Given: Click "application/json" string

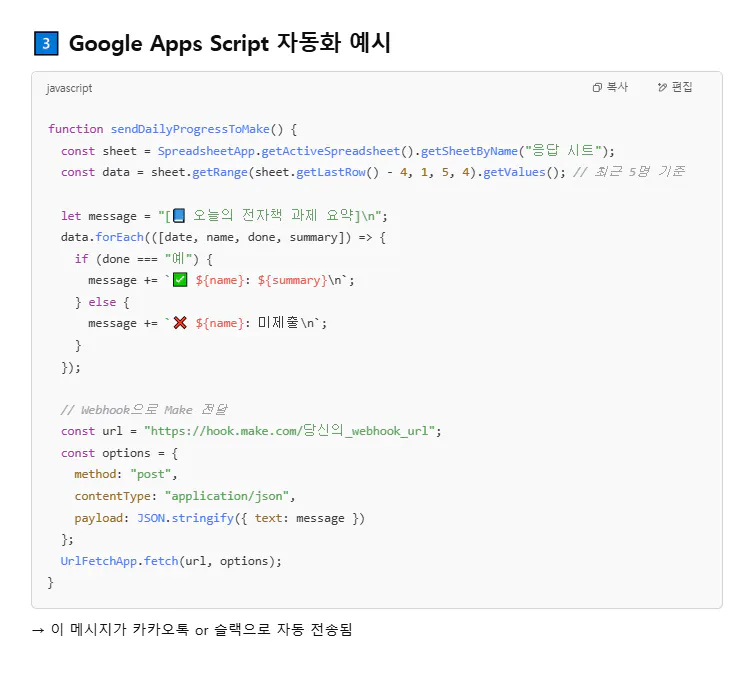Looking at the screenshot, I should pos(227,496).
